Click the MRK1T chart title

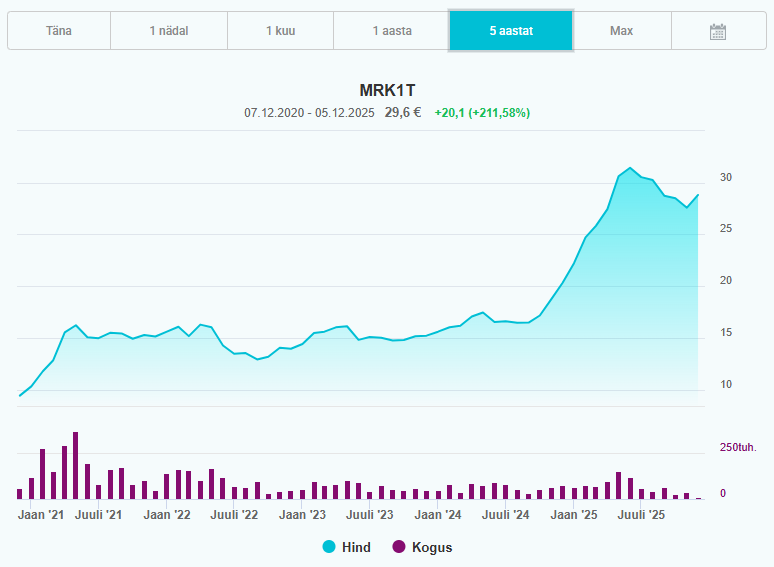click(x=387, y=90)
